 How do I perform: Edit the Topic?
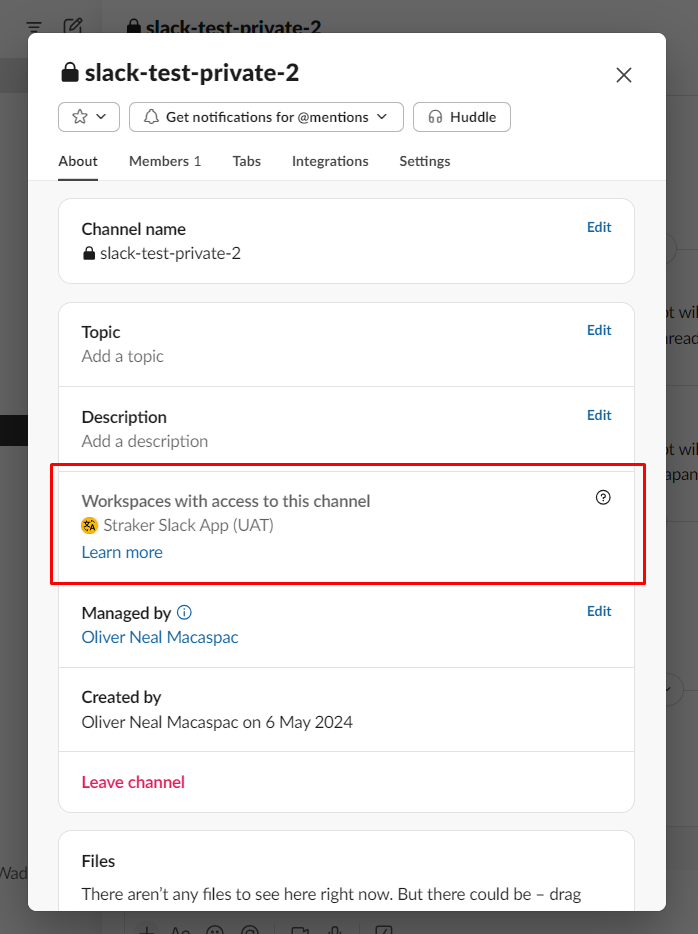point(599,330)
